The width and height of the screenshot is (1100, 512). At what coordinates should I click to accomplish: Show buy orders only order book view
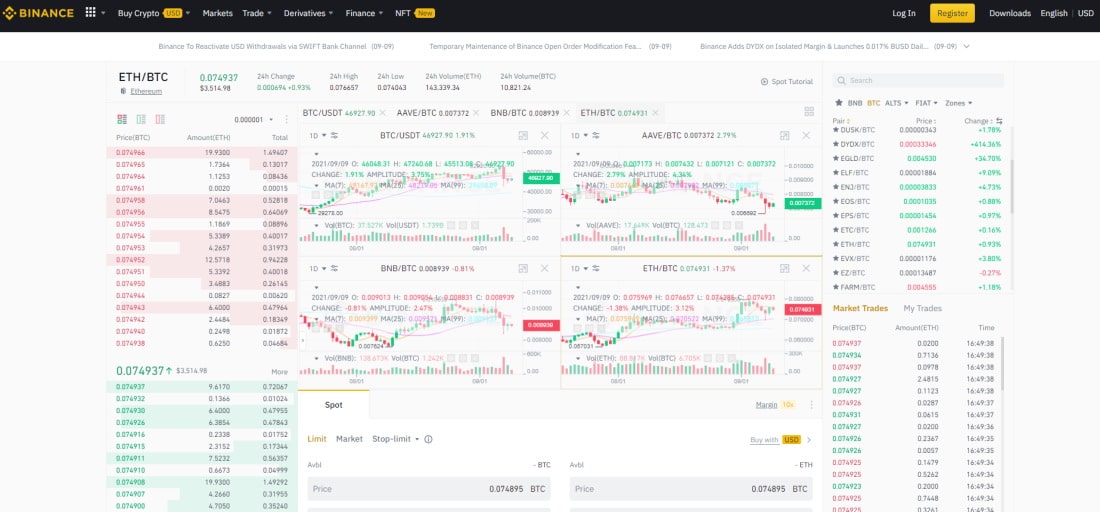click(x=141, y=119)
